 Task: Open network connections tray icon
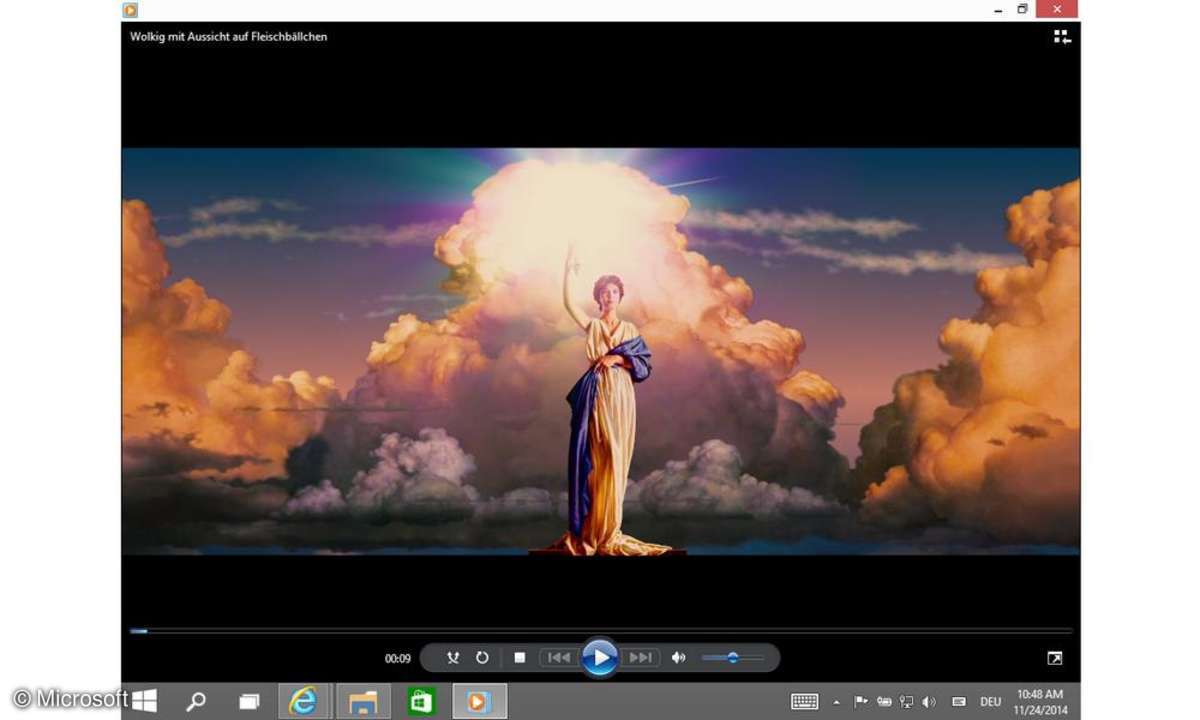[907, 702]
